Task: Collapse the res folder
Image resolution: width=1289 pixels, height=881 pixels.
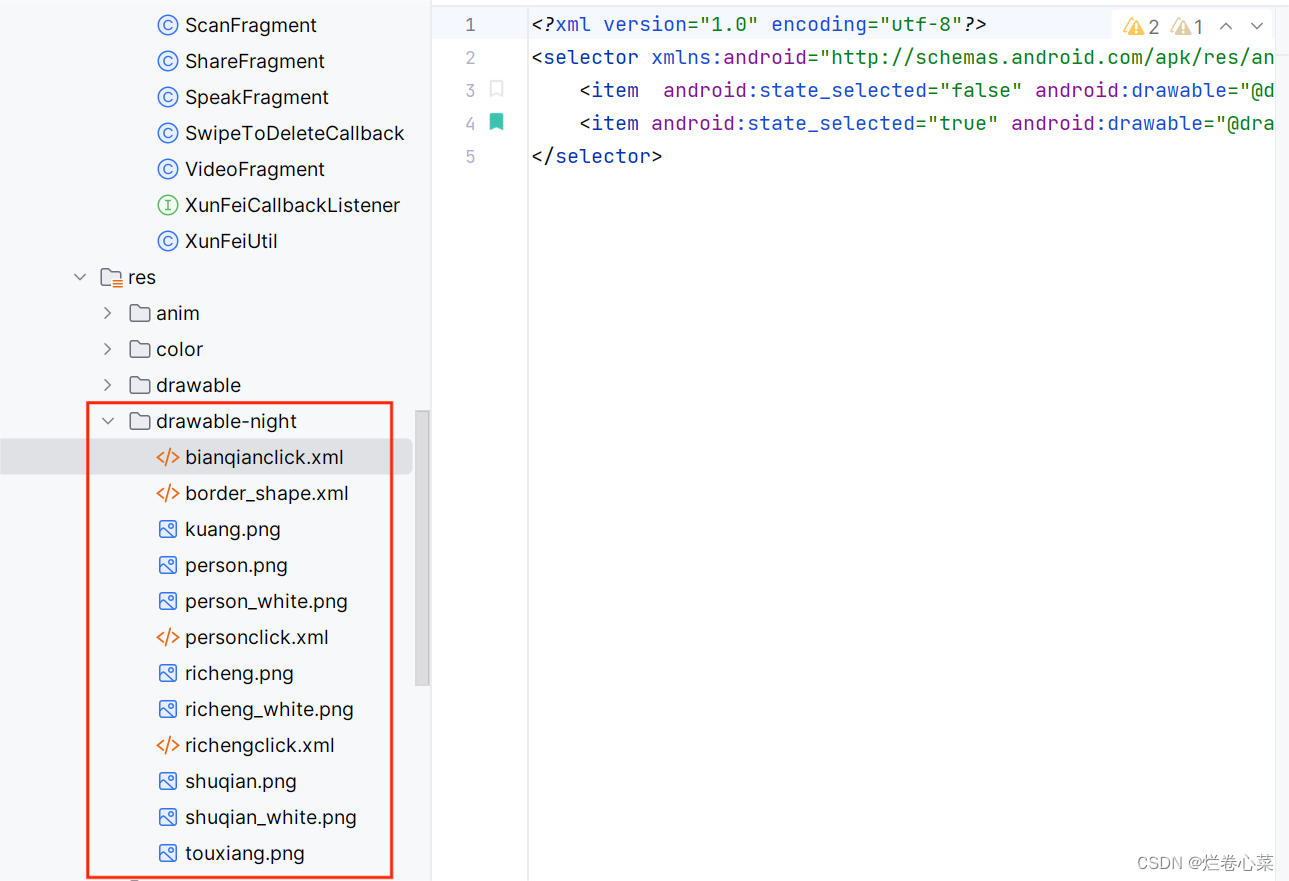Action: (79, 277)
